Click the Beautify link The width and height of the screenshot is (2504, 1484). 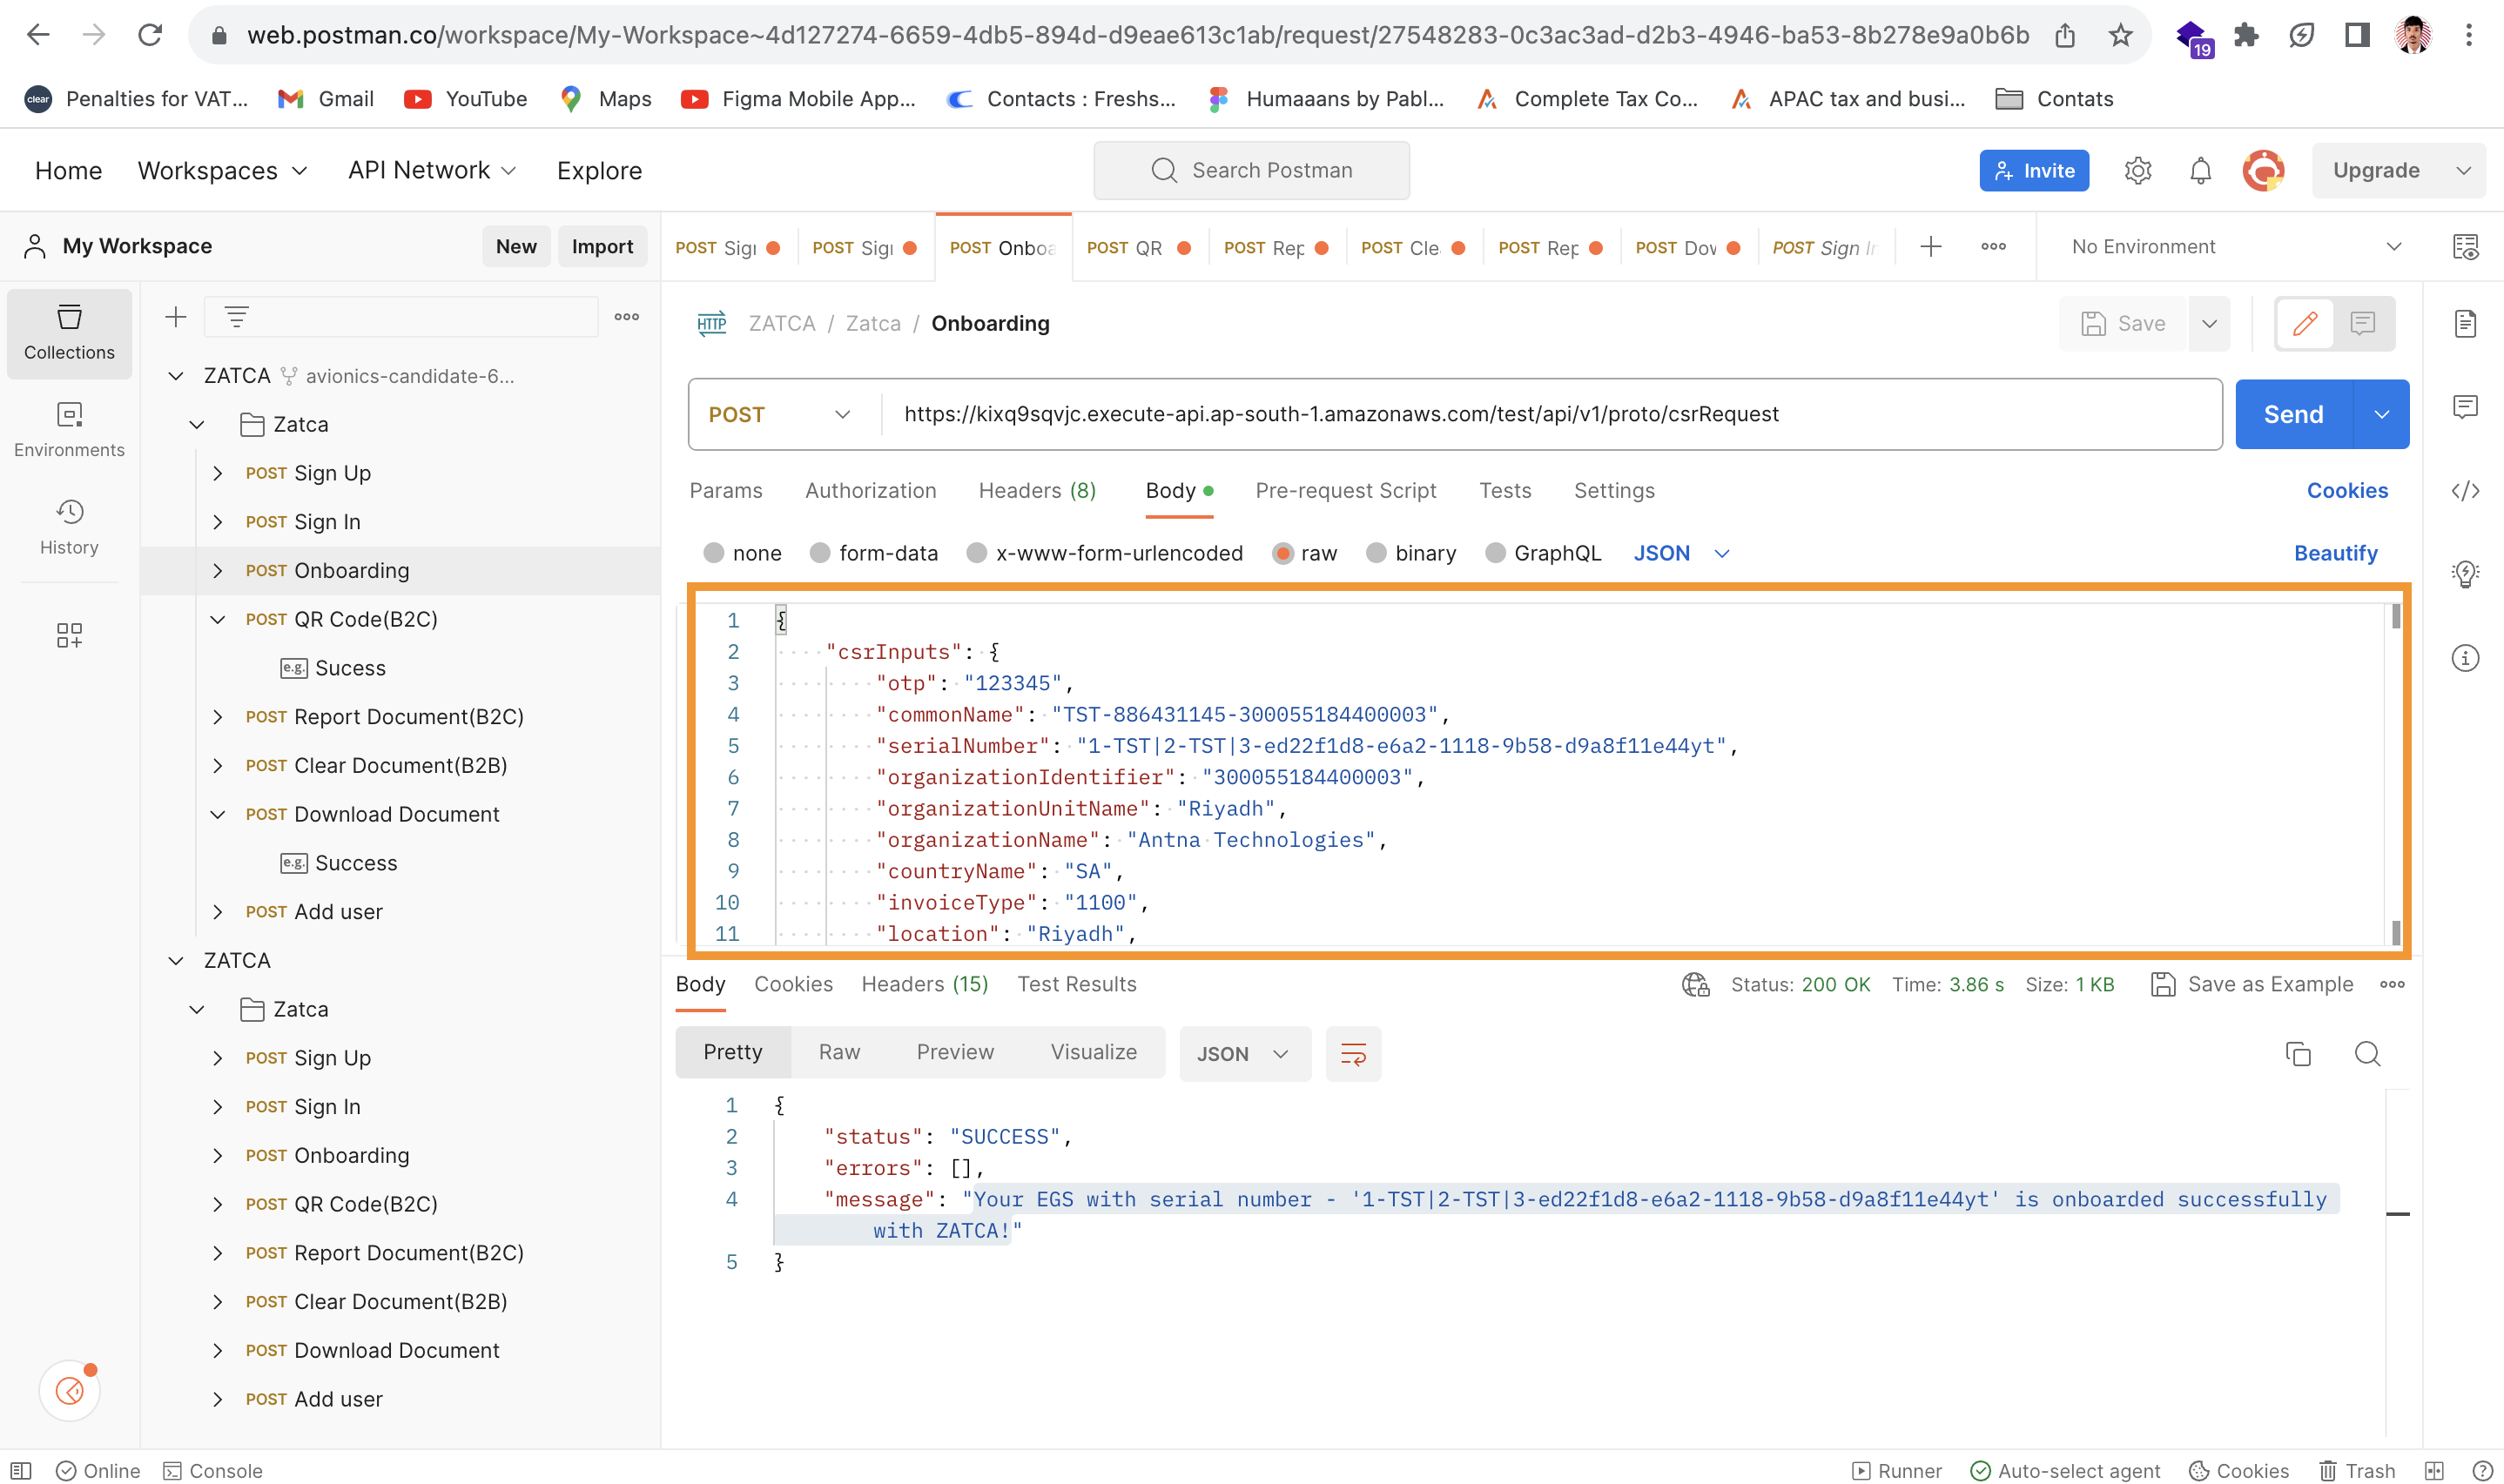(x=2335, y=552)
